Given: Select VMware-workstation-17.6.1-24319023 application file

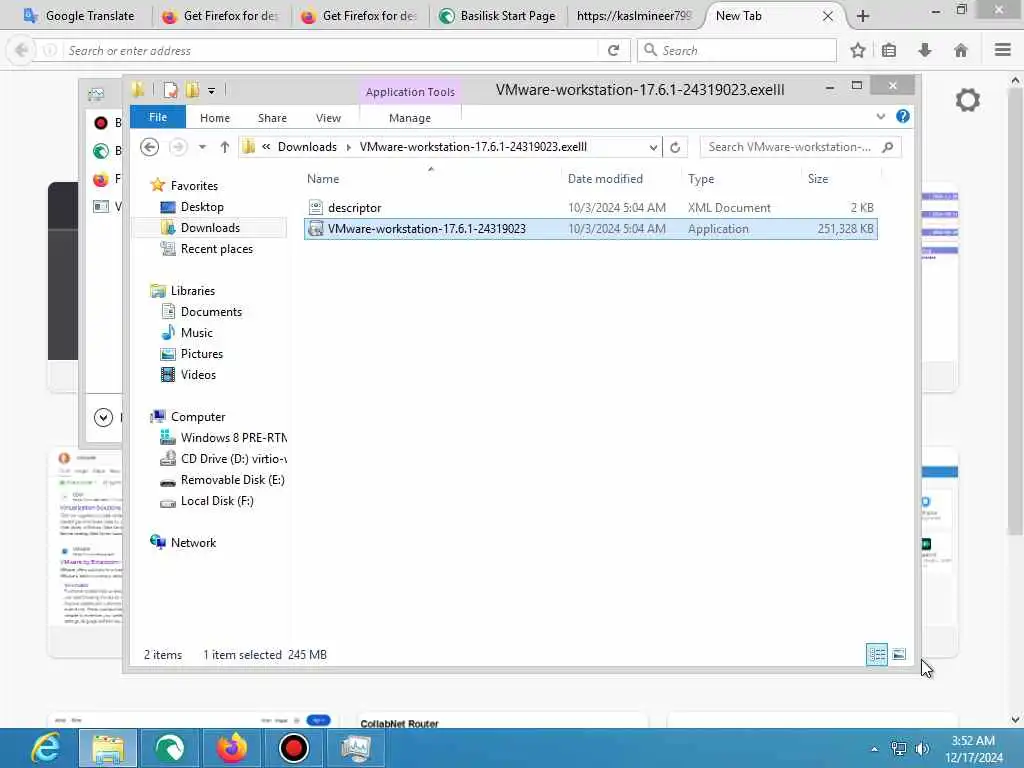Looking at the screenshot, I should point(590,229).
